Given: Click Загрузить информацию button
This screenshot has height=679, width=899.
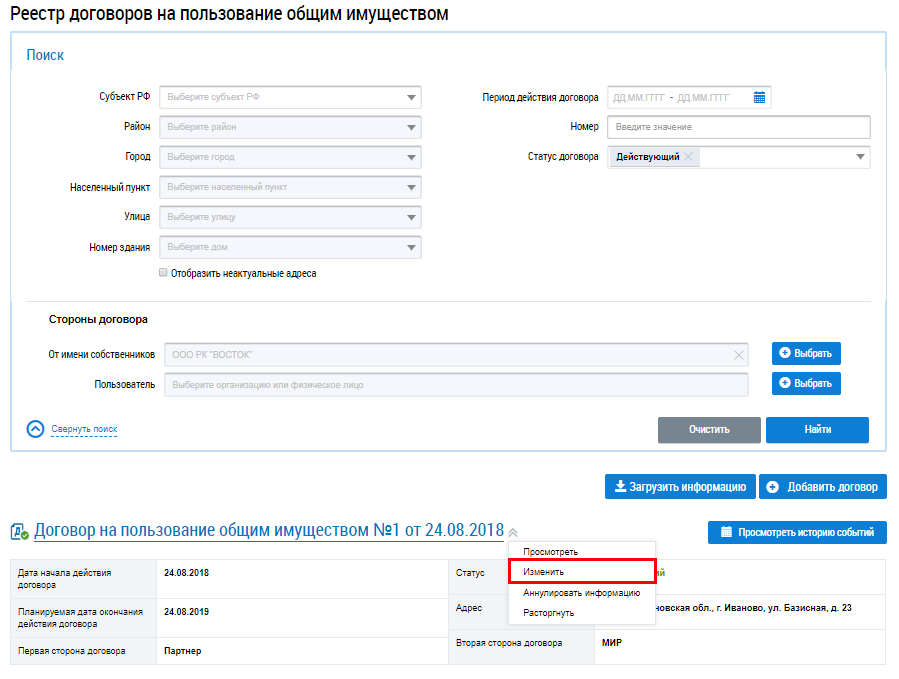Looking at the screenshot, I should pyautogui.click(x=680, y=487).
